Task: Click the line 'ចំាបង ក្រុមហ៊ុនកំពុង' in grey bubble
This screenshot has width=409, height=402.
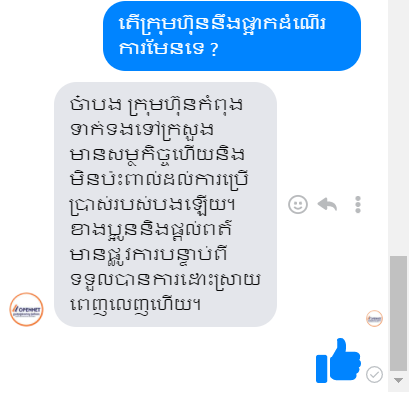Action: pos(156,104)
